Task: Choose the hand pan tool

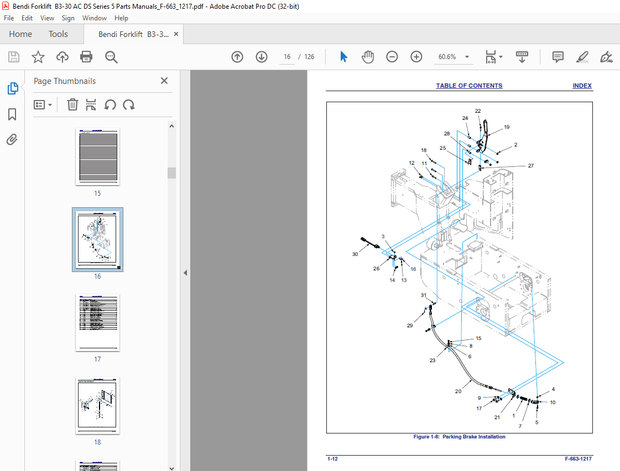Action: coord(368,57)
